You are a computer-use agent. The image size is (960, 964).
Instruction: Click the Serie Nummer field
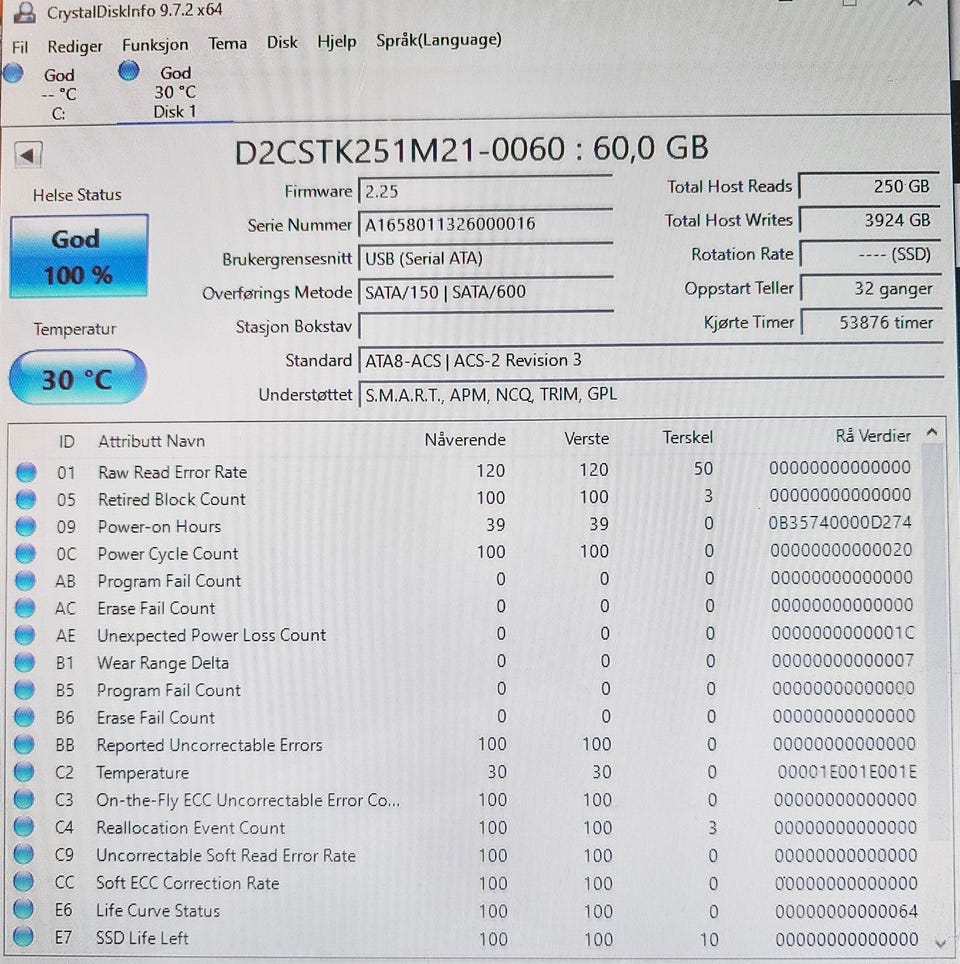point(485,224)
